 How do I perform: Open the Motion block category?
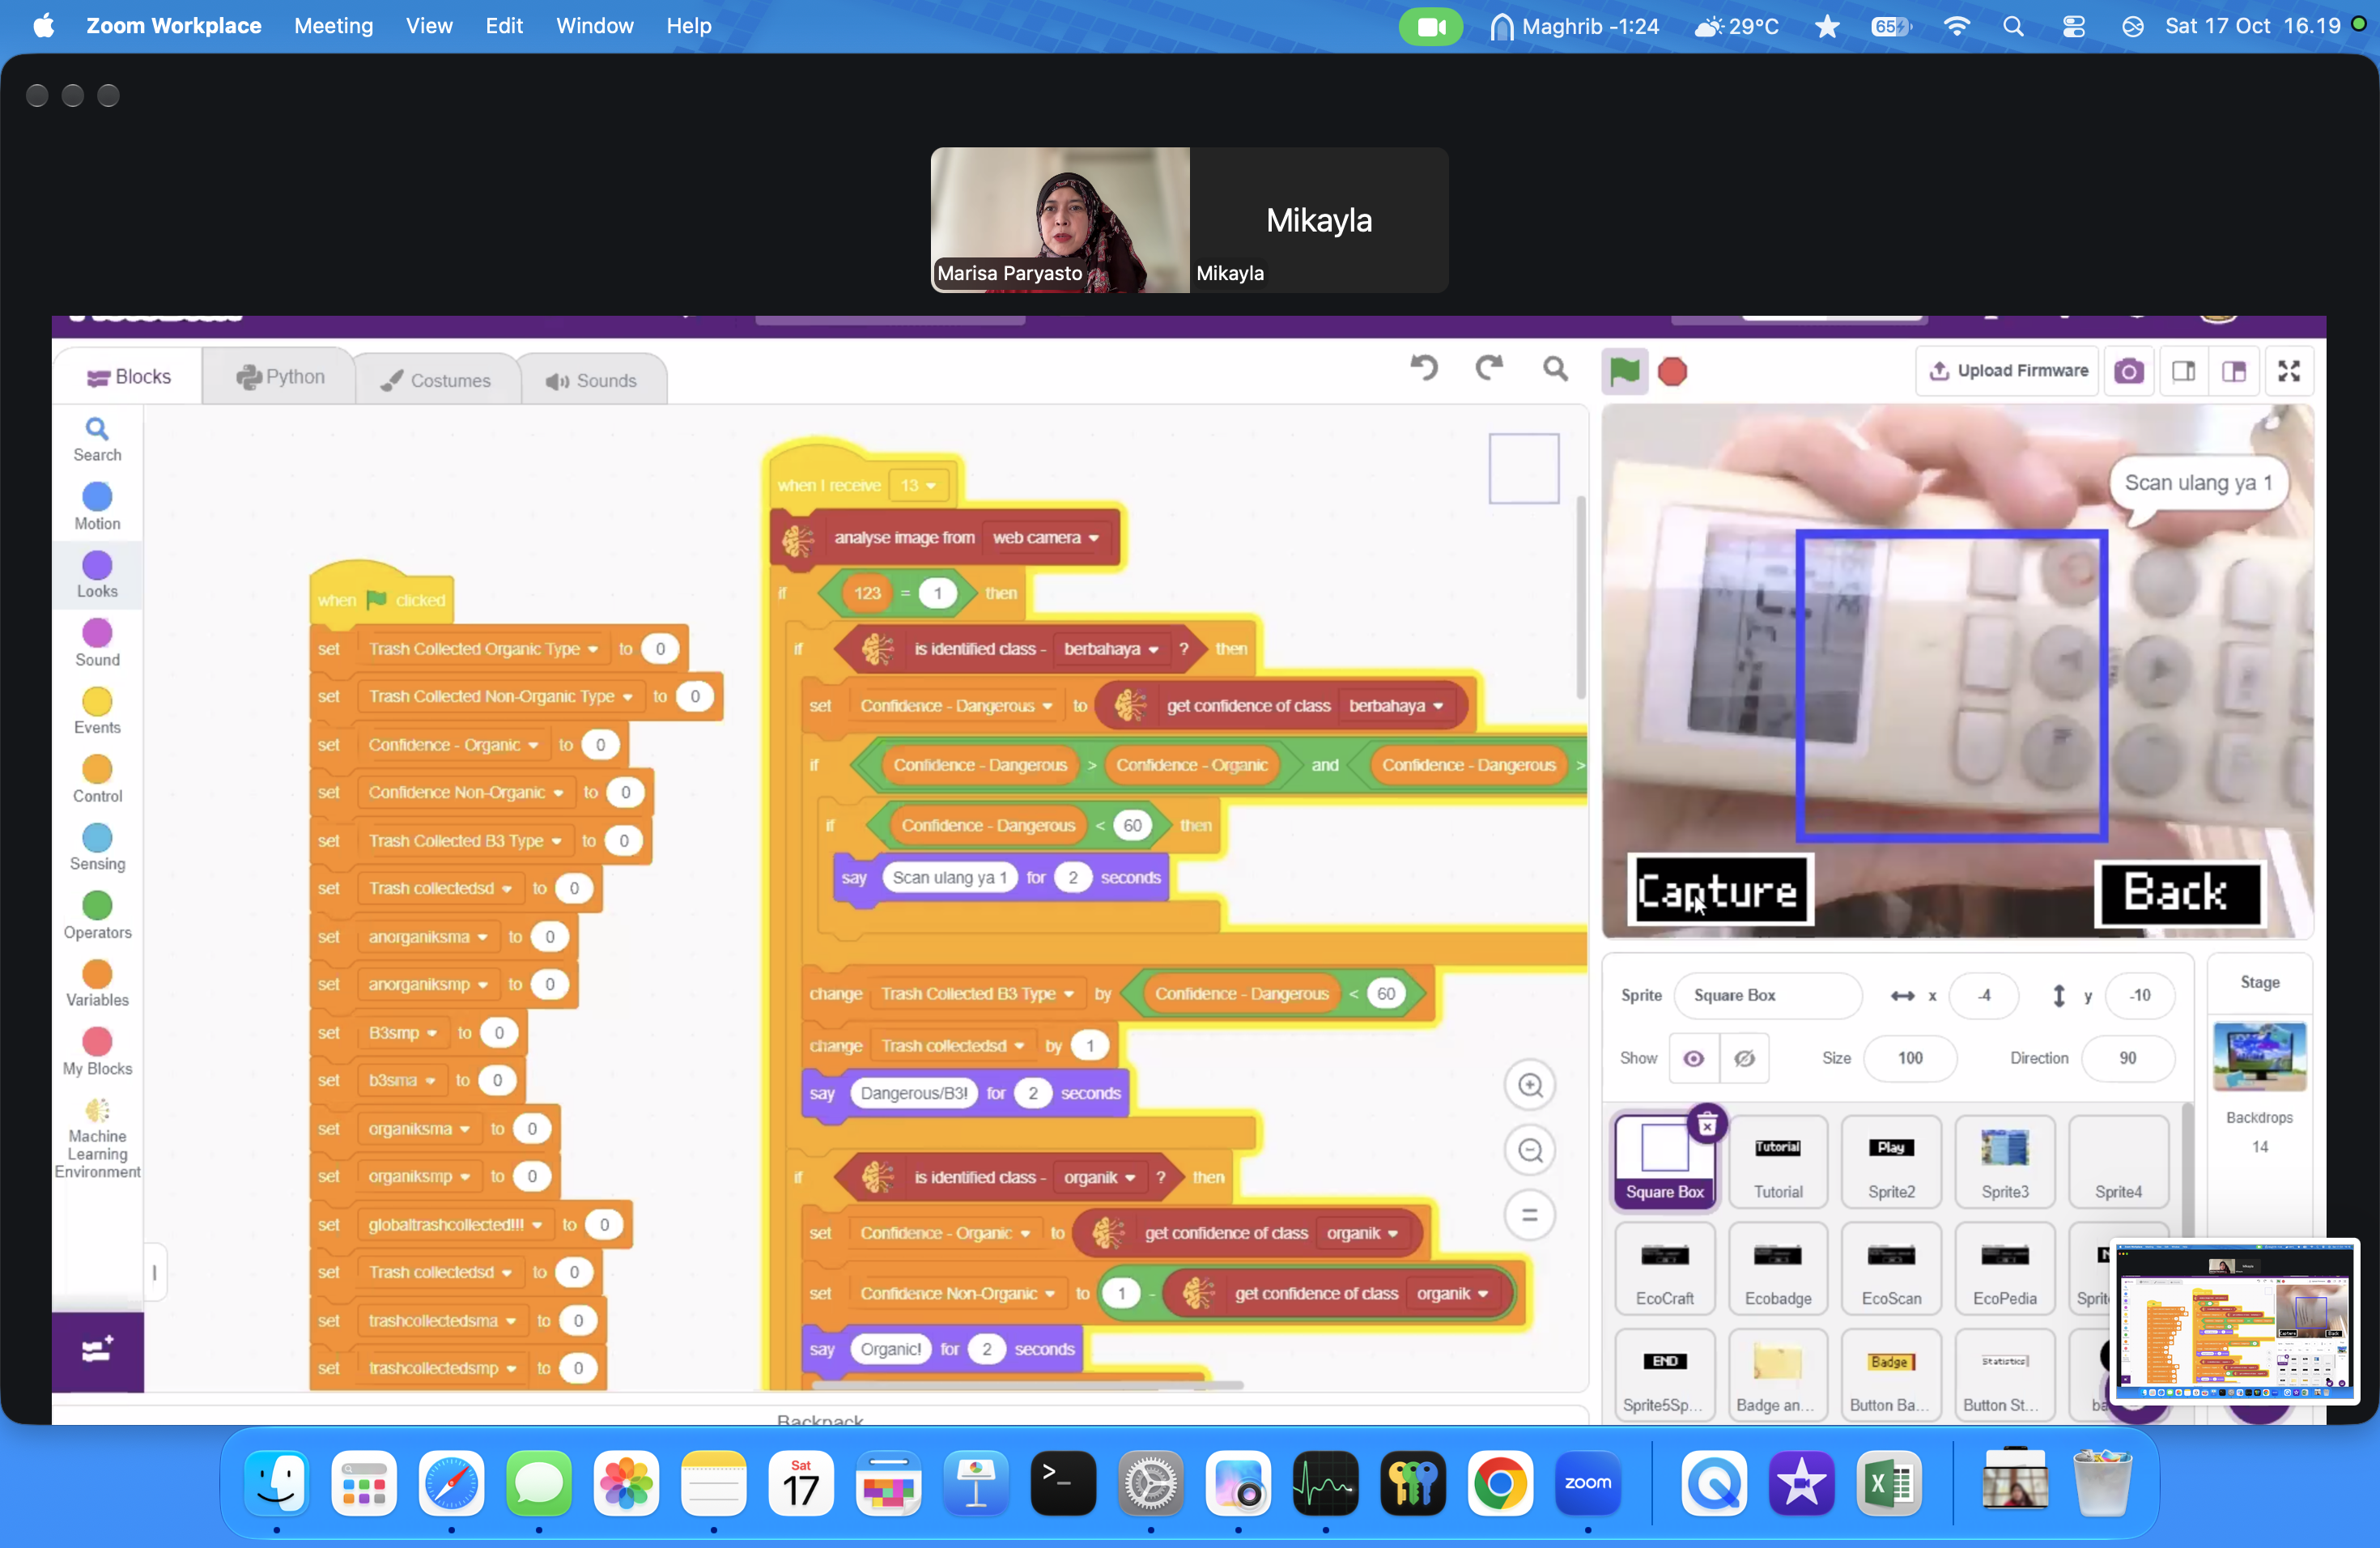[x=97, y=507]
